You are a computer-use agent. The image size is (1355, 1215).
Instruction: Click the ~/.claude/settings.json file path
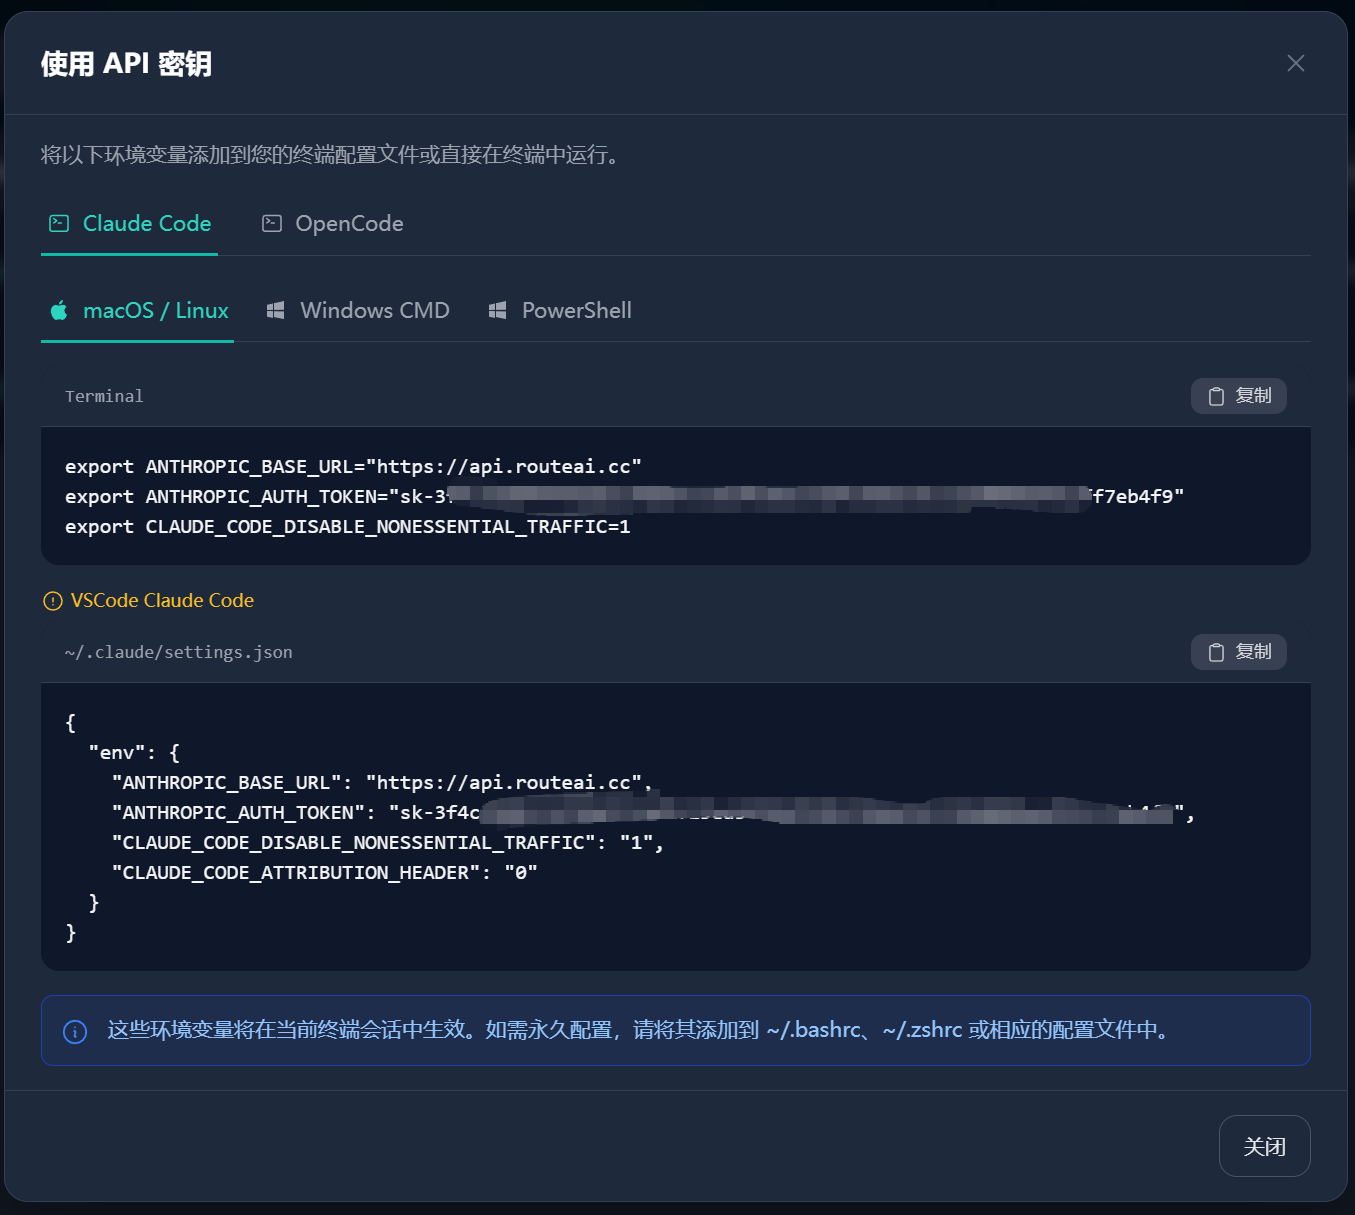point(179,652)
